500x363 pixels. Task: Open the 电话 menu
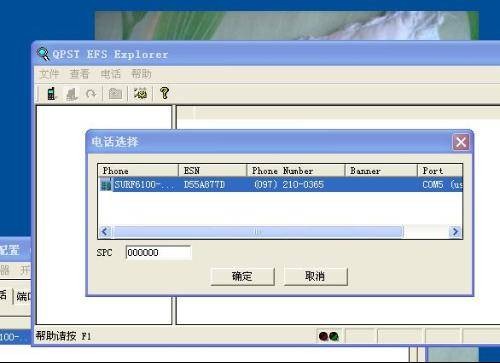click(x=110, y=74)
